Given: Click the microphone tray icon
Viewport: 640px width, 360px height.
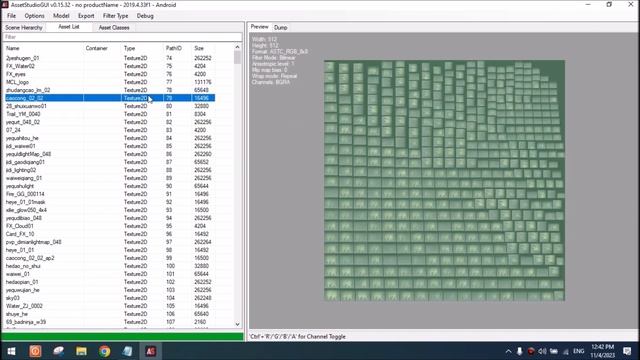Looking at the screenshot, I should [x=519, y=351].
